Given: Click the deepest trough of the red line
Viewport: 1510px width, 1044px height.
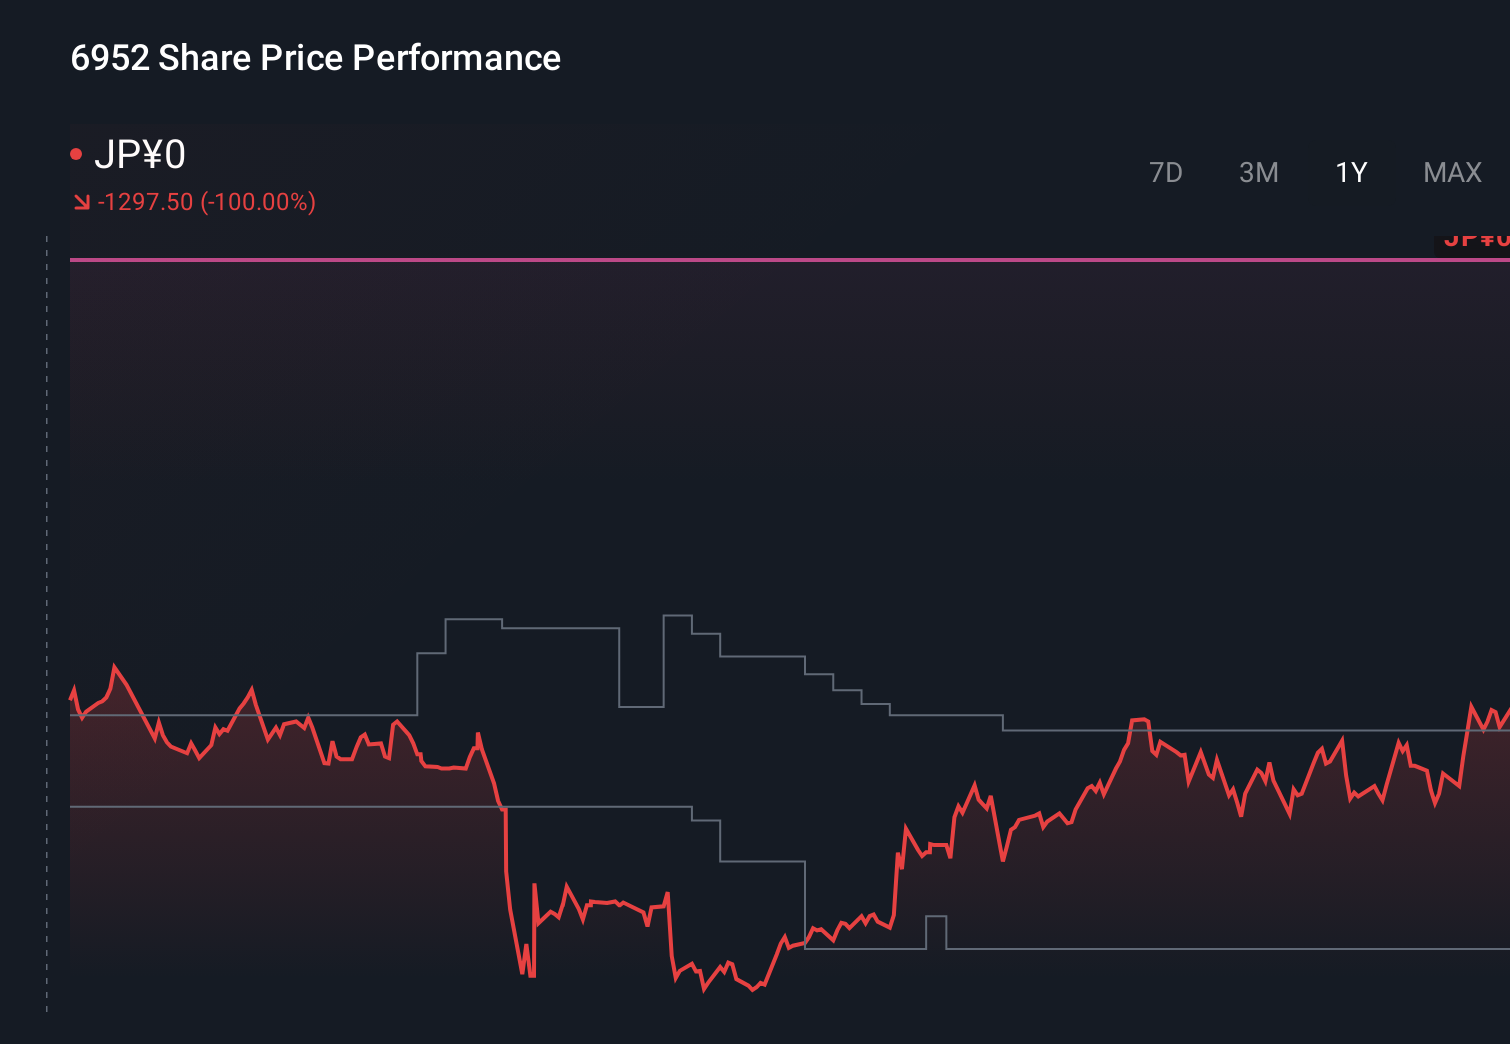Looking at the screenshot, I should [703, 990].
